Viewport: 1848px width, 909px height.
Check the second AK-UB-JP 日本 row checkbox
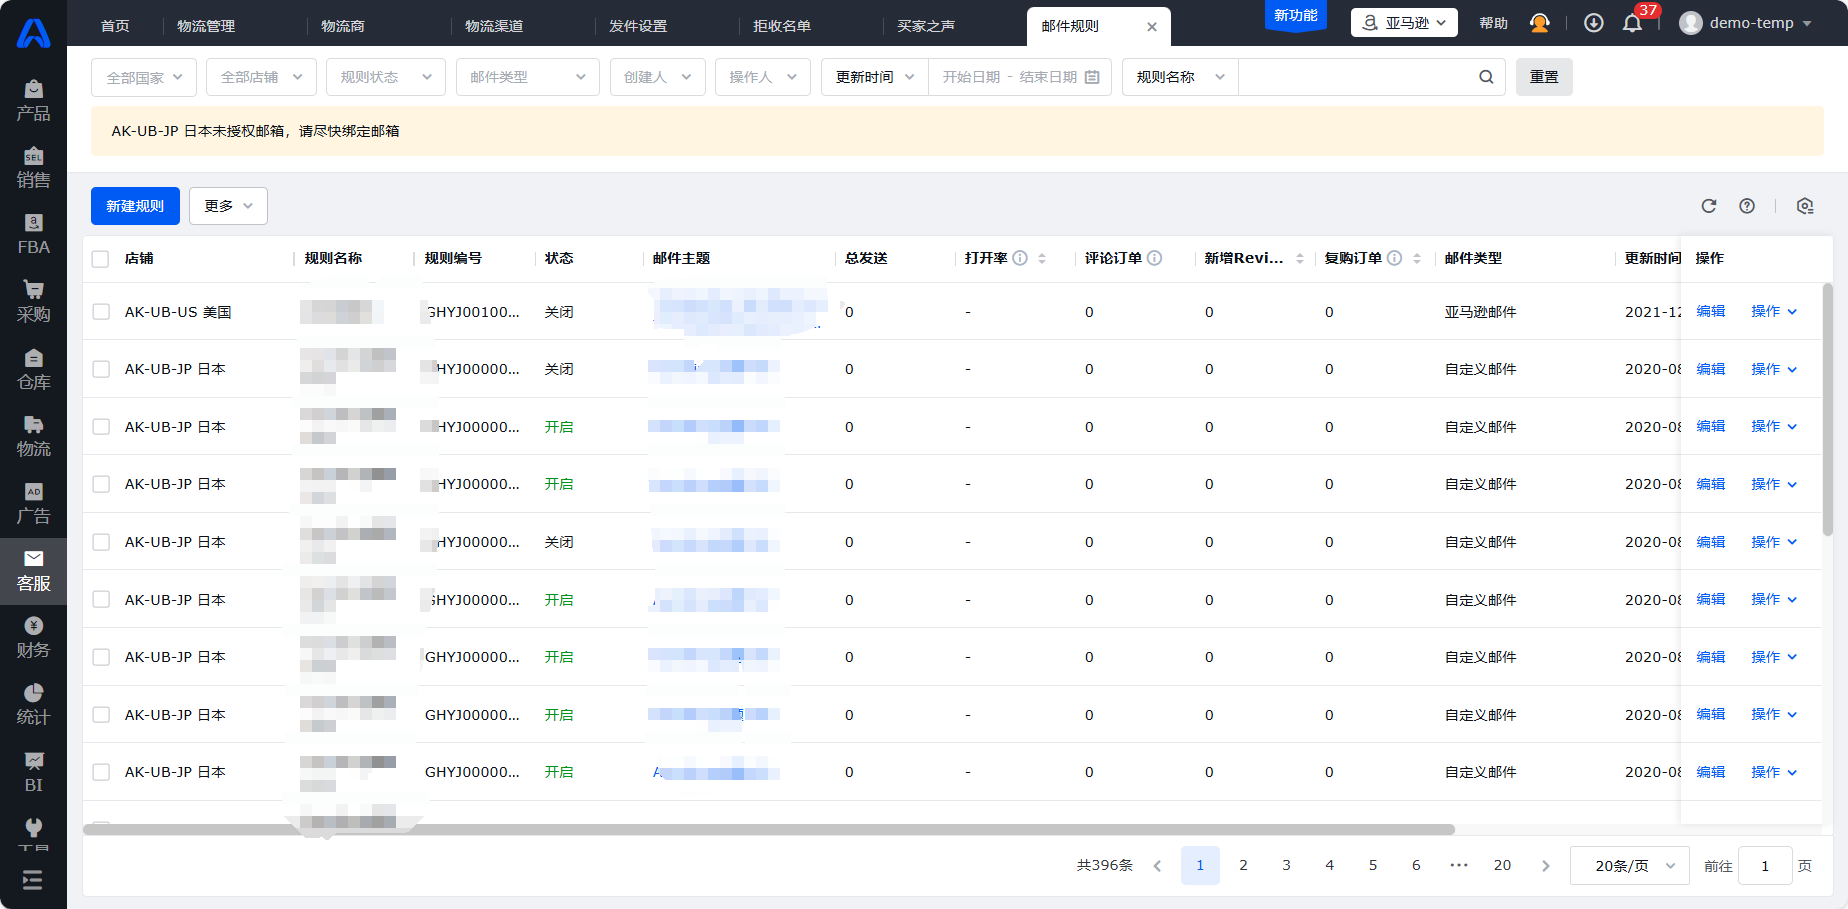pos(100,427)
